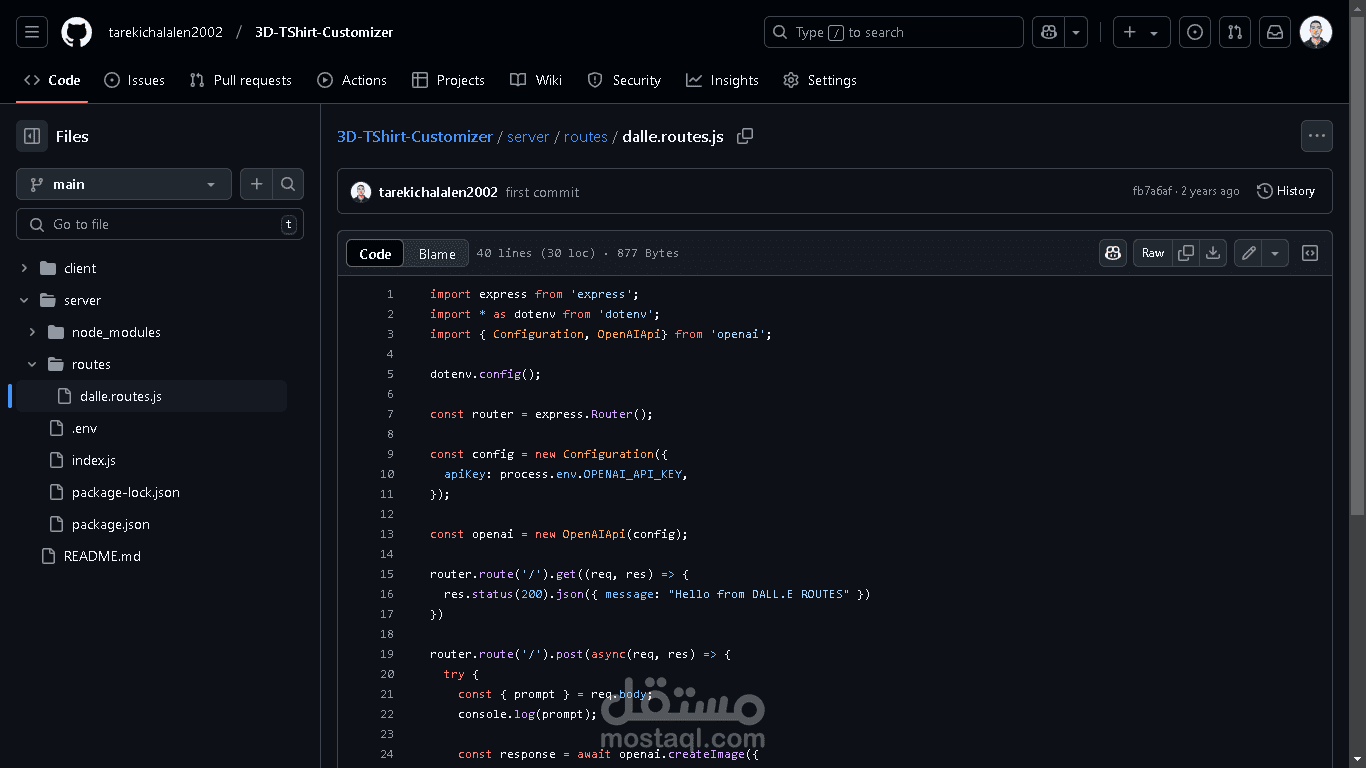Open the global navigation hamburger menu
Image resolution: width=1366 pixels, height=768 pixels.
(x=32, y=32)
